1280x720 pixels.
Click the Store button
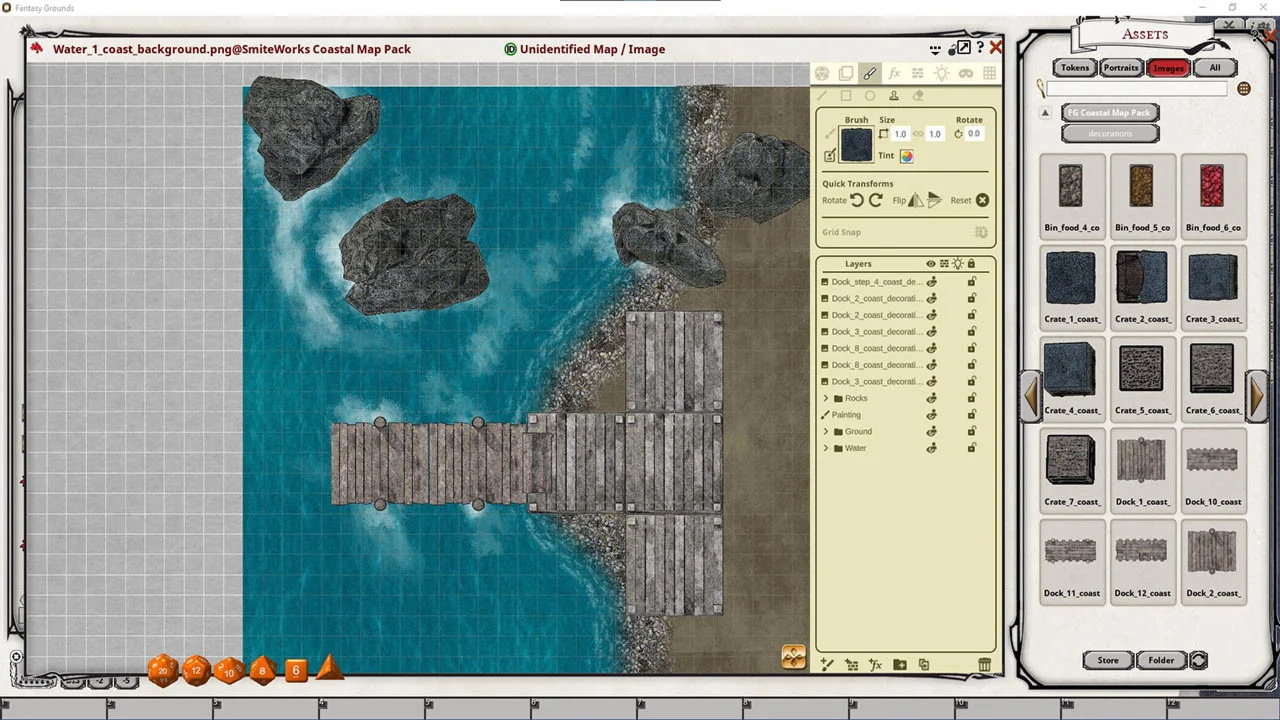point(1108,660)
